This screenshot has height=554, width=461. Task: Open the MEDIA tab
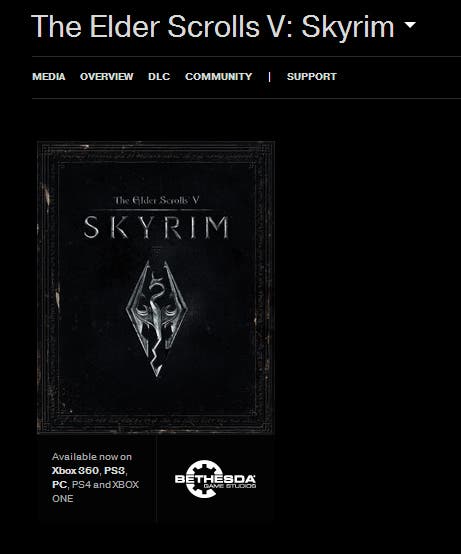(x=49, y=77)
